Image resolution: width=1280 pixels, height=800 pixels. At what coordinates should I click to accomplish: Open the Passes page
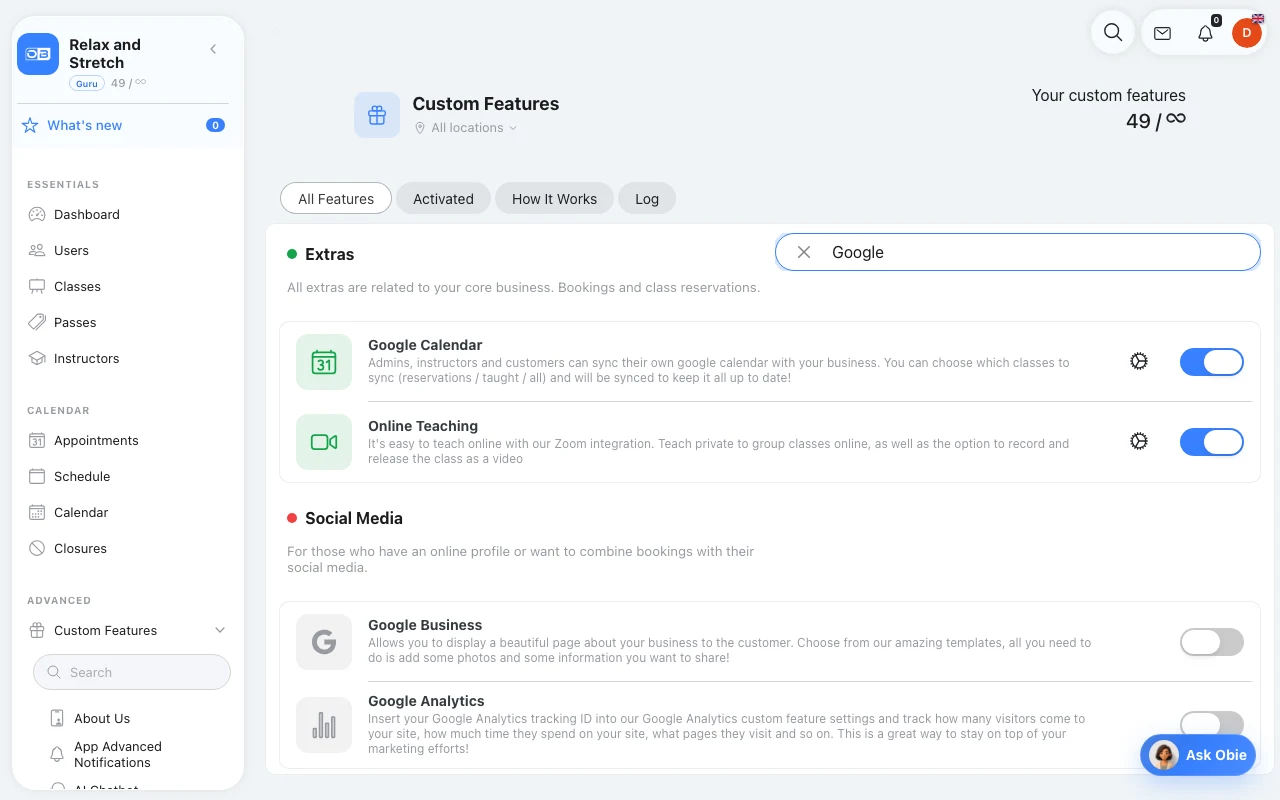[75, 322]
